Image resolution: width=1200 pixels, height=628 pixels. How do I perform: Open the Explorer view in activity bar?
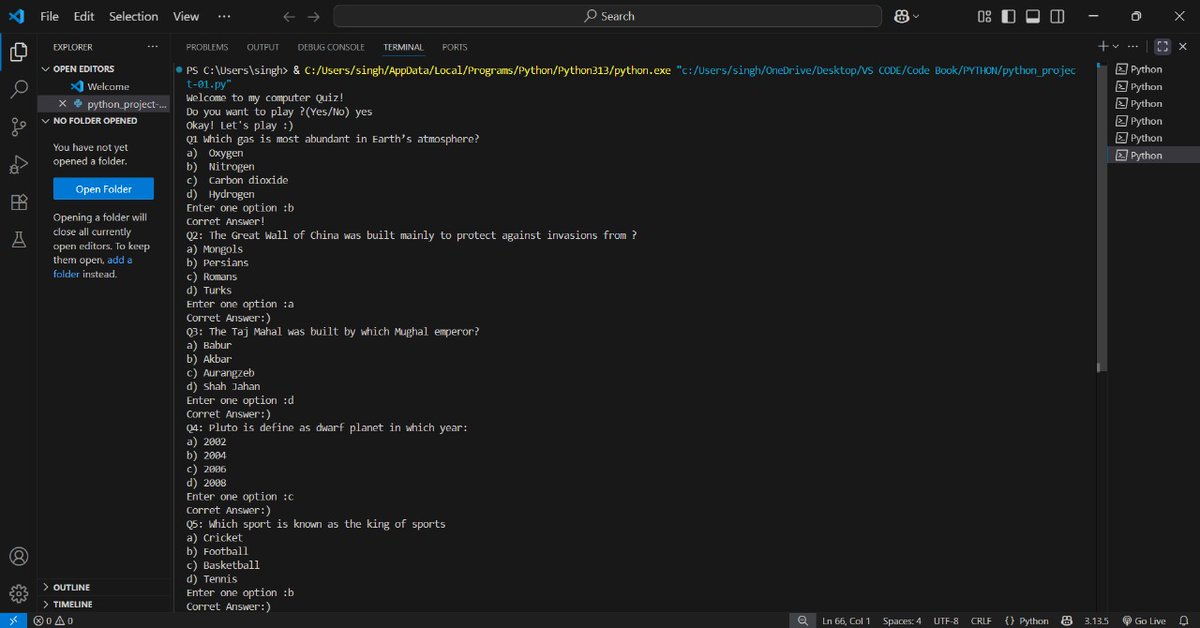[x=18, y=52]
